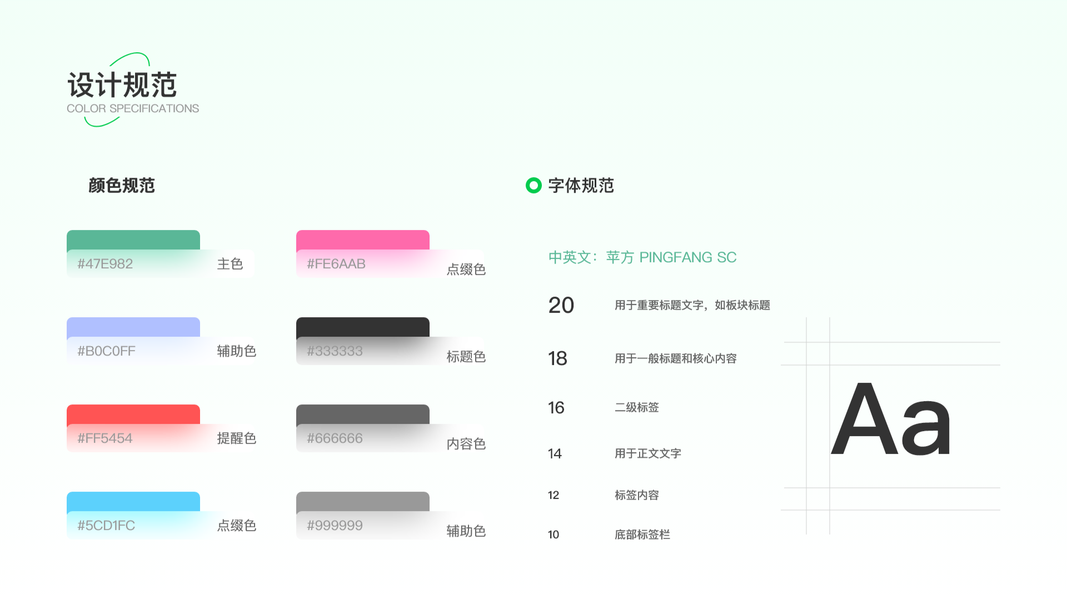
Task: Click the 用于正文文字 description
Action: [647, 453]
